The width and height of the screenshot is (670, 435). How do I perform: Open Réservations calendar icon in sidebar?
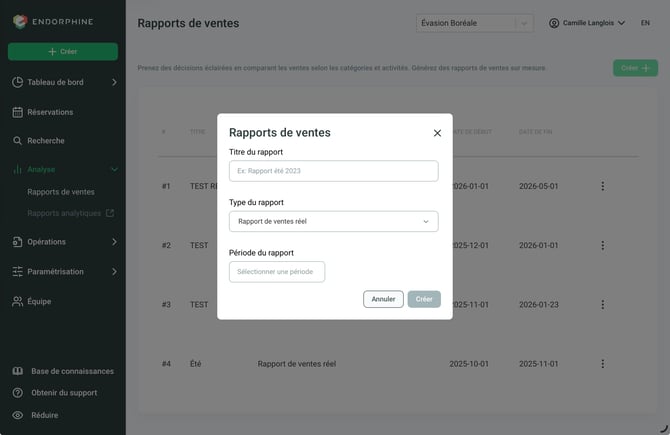tap(18, 112)
